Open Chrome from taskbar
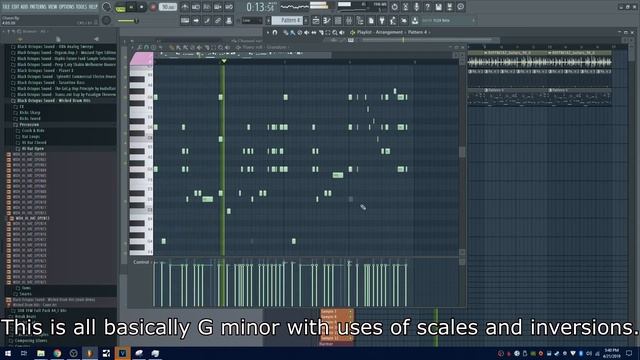The image size is (640, 360). point(57,353)
